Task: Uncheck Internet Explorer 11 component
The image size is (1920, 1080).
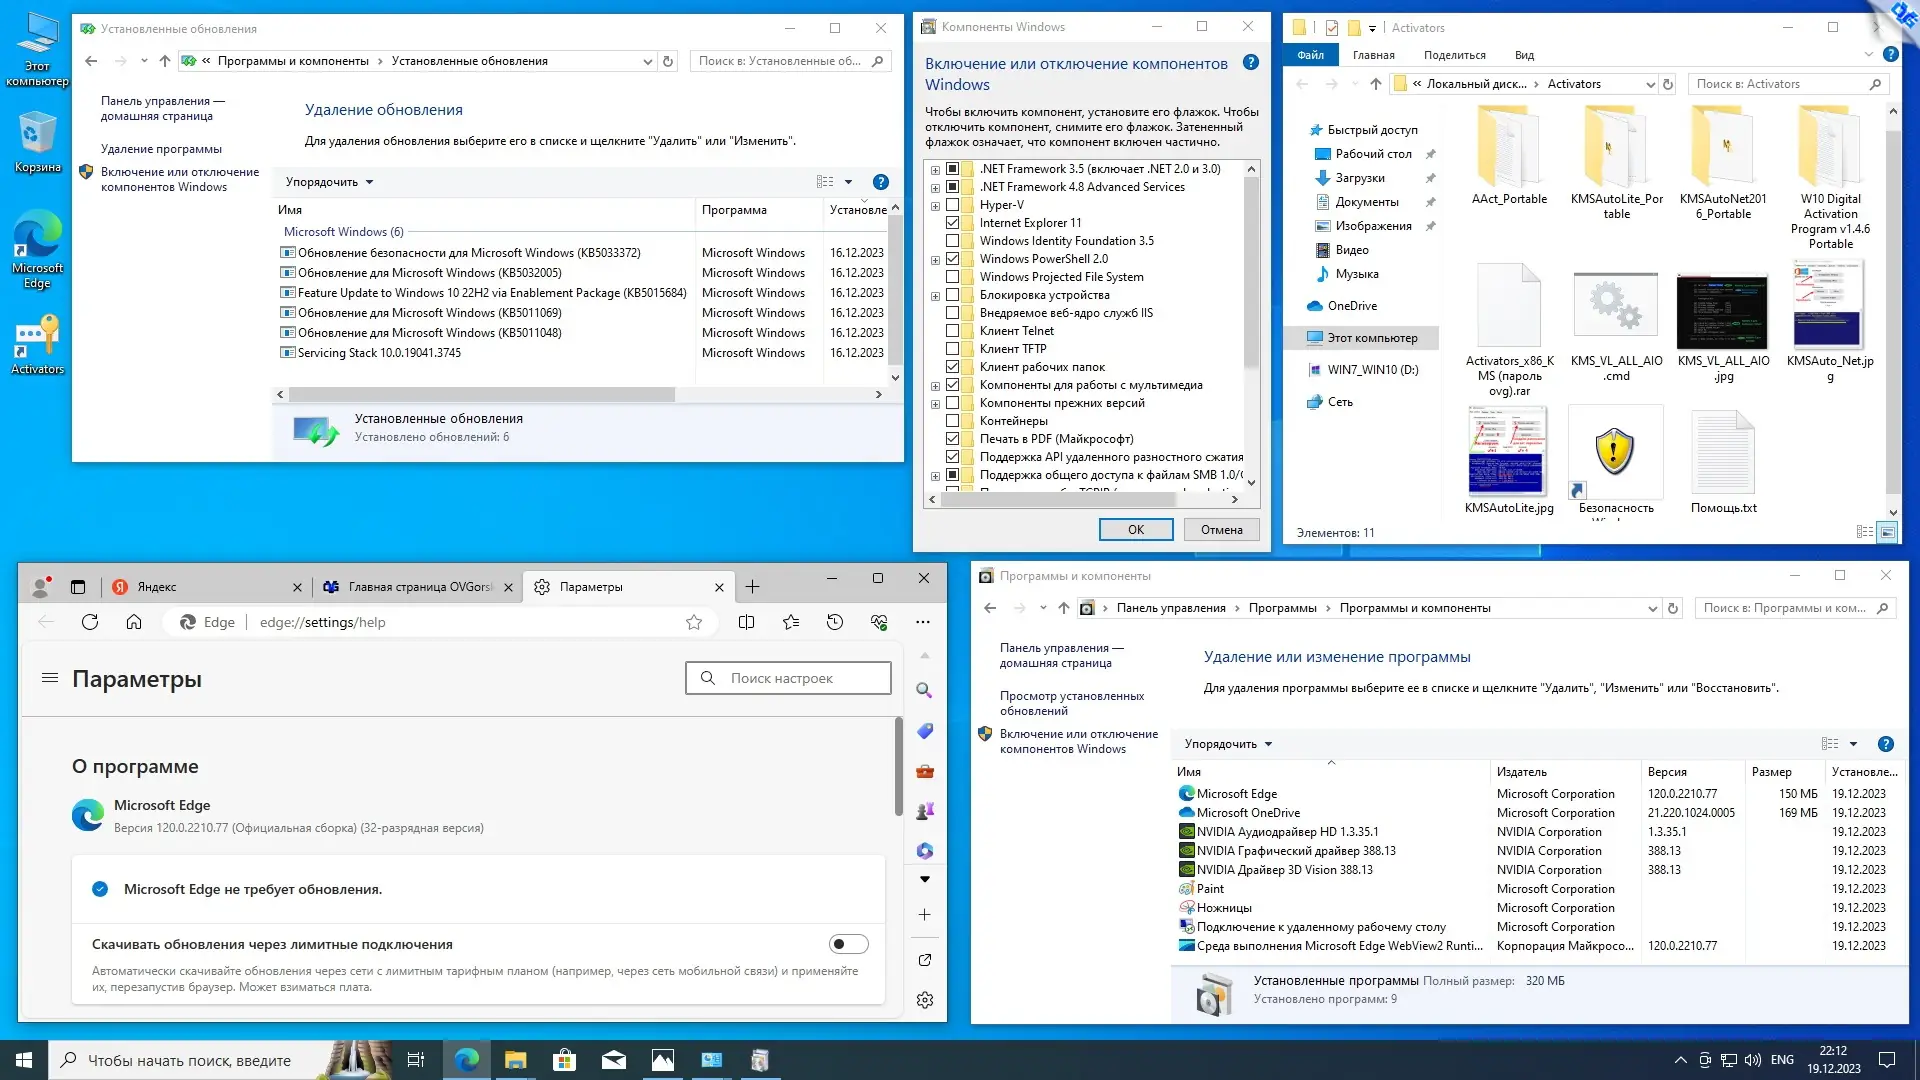Action: tap(953, 223)
